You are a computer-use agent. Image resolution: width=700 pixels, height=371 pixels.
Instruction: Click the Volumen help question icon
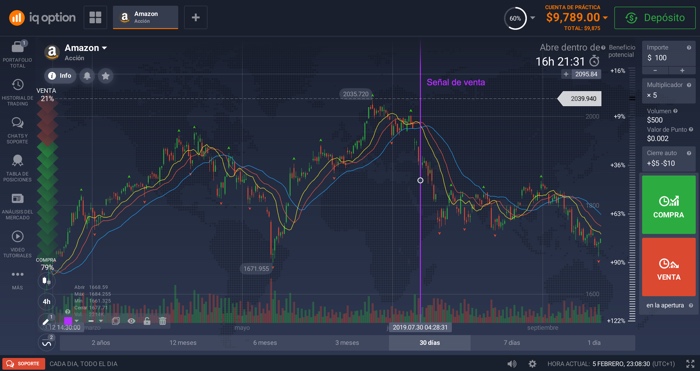(x=675, y=111)
